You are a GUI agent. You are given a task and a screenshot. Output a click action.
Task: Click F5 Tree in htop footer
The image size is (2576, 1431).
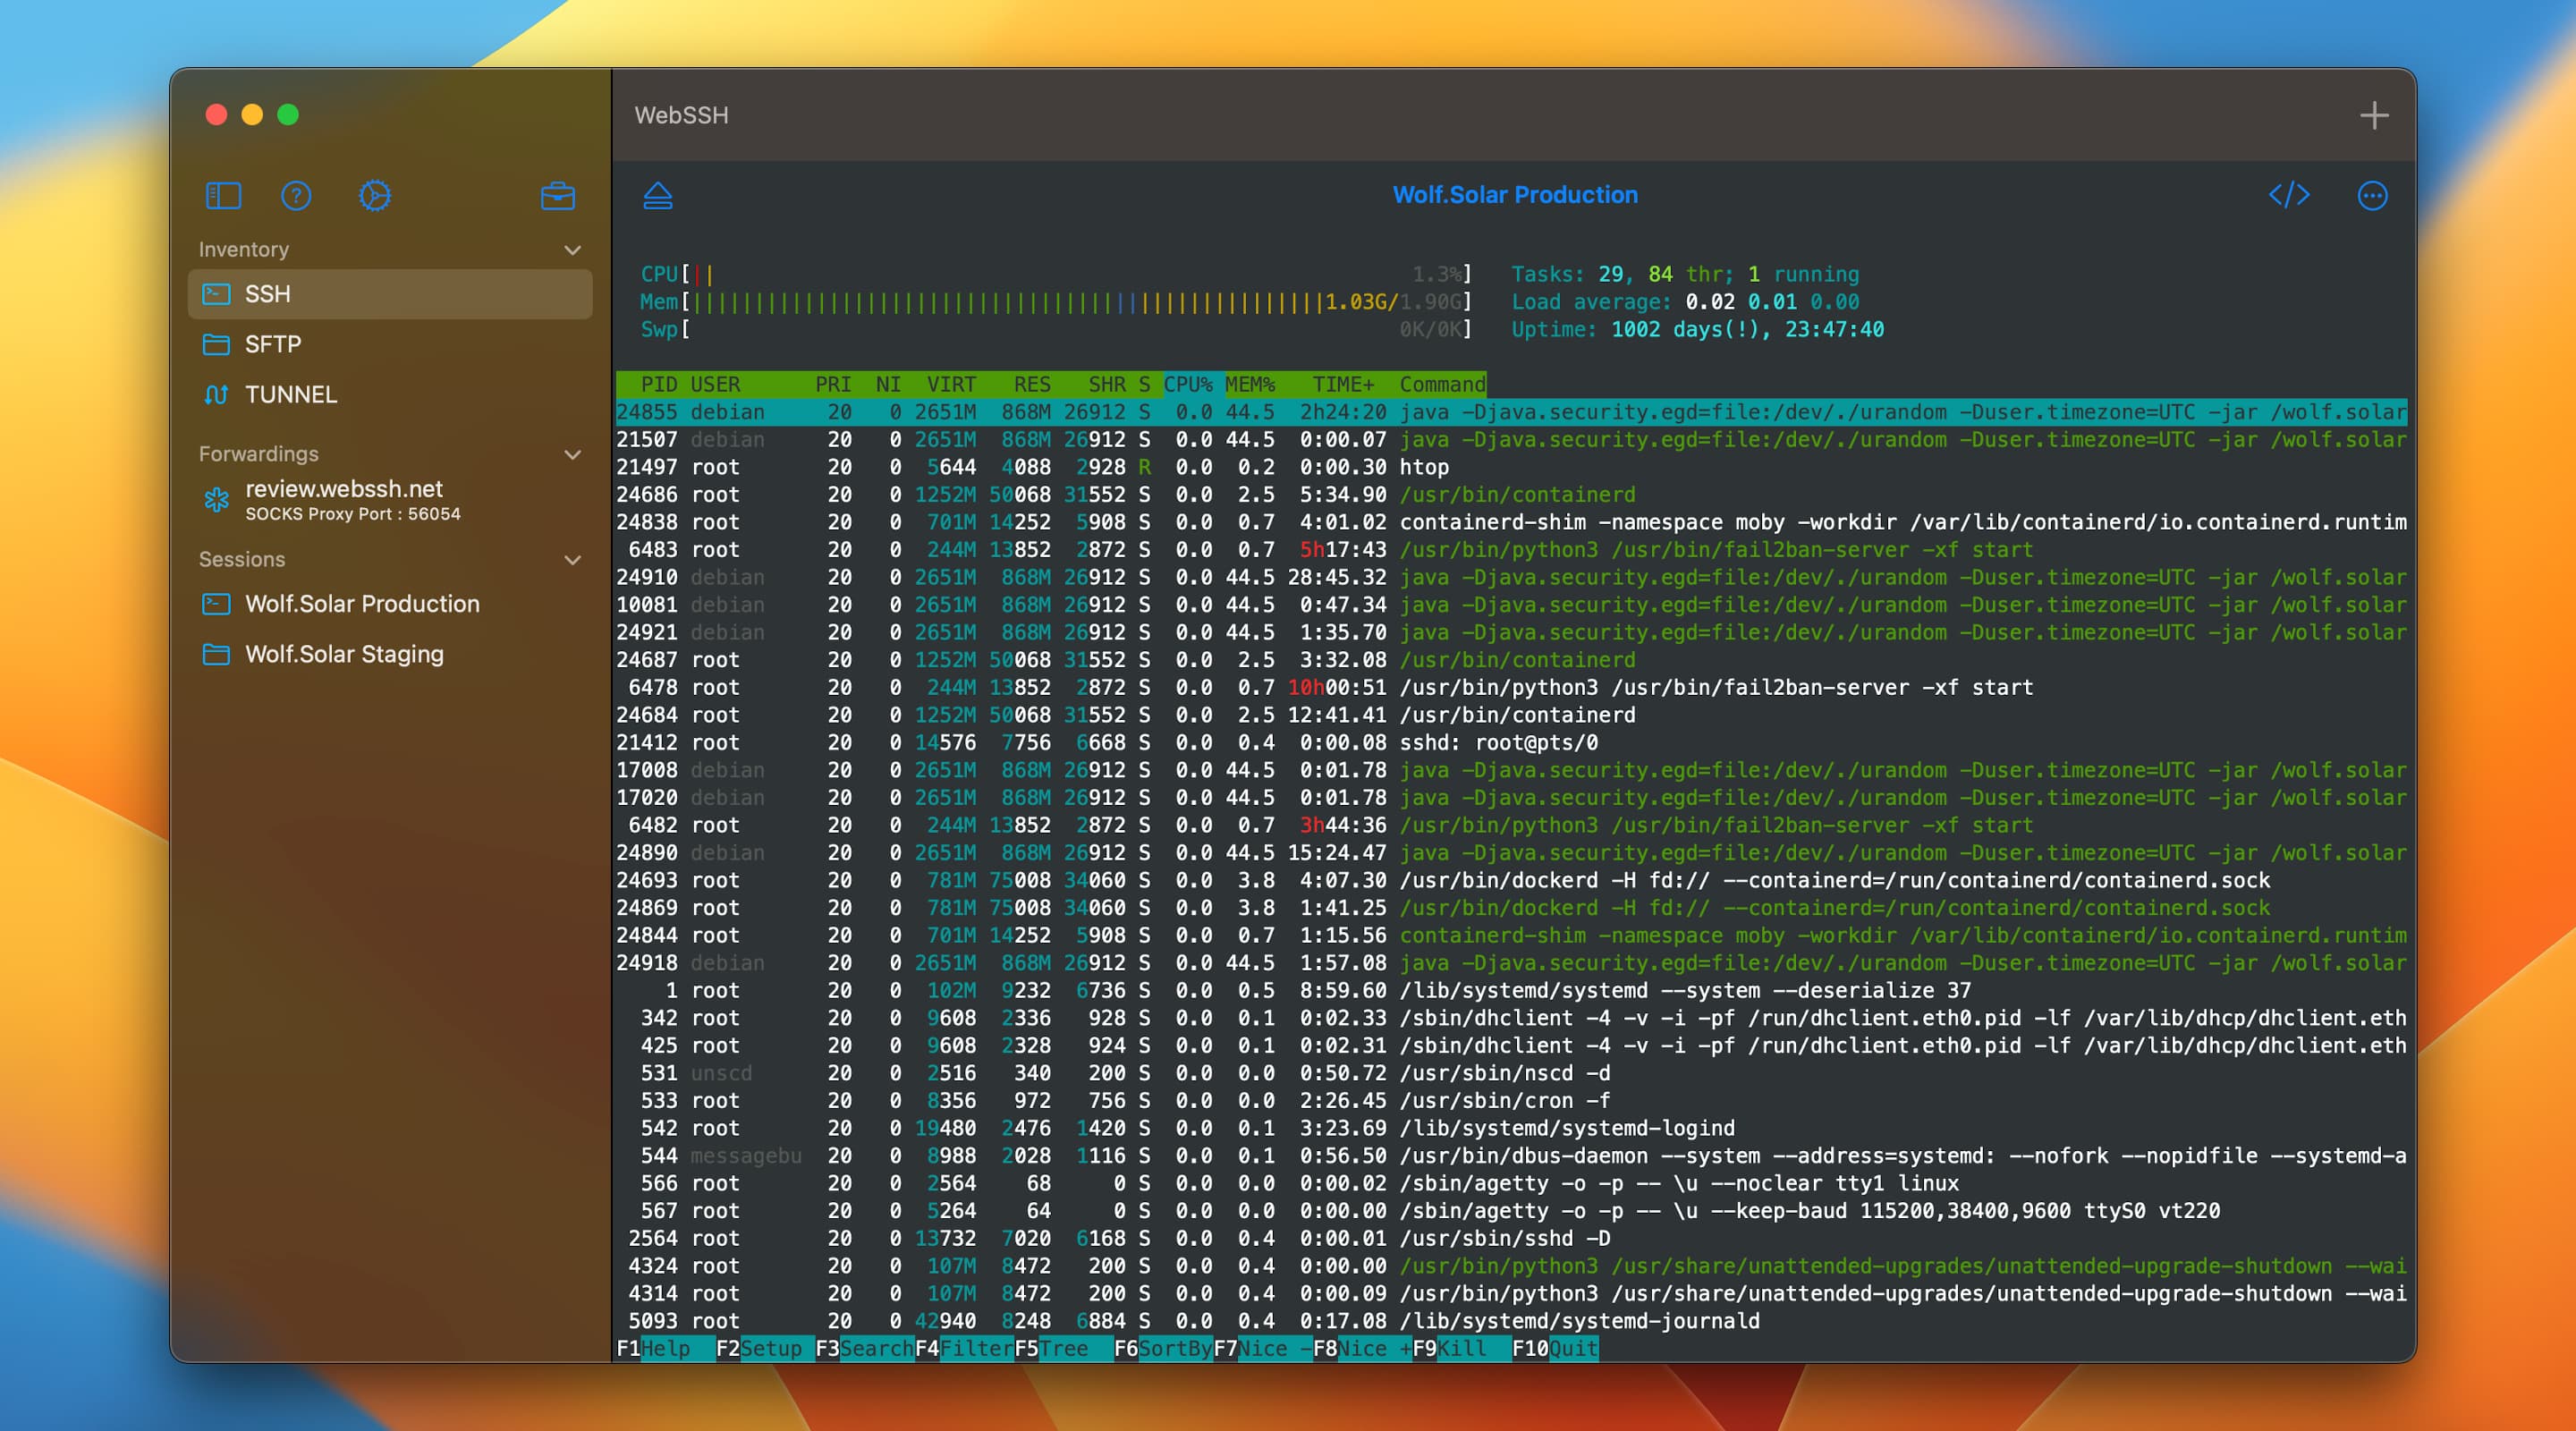[x=1063, y=1348]
